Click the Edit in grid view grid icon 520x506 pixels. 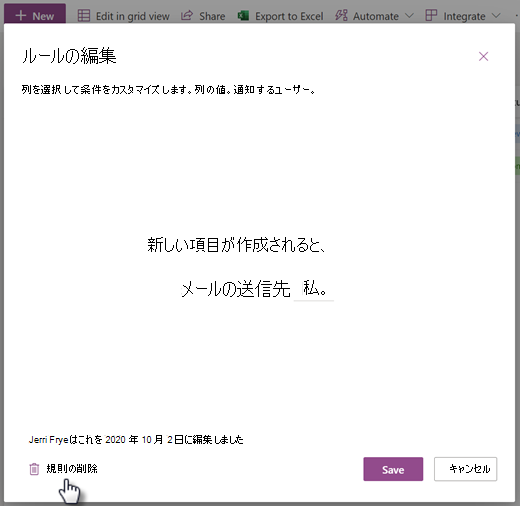[84, 15]
